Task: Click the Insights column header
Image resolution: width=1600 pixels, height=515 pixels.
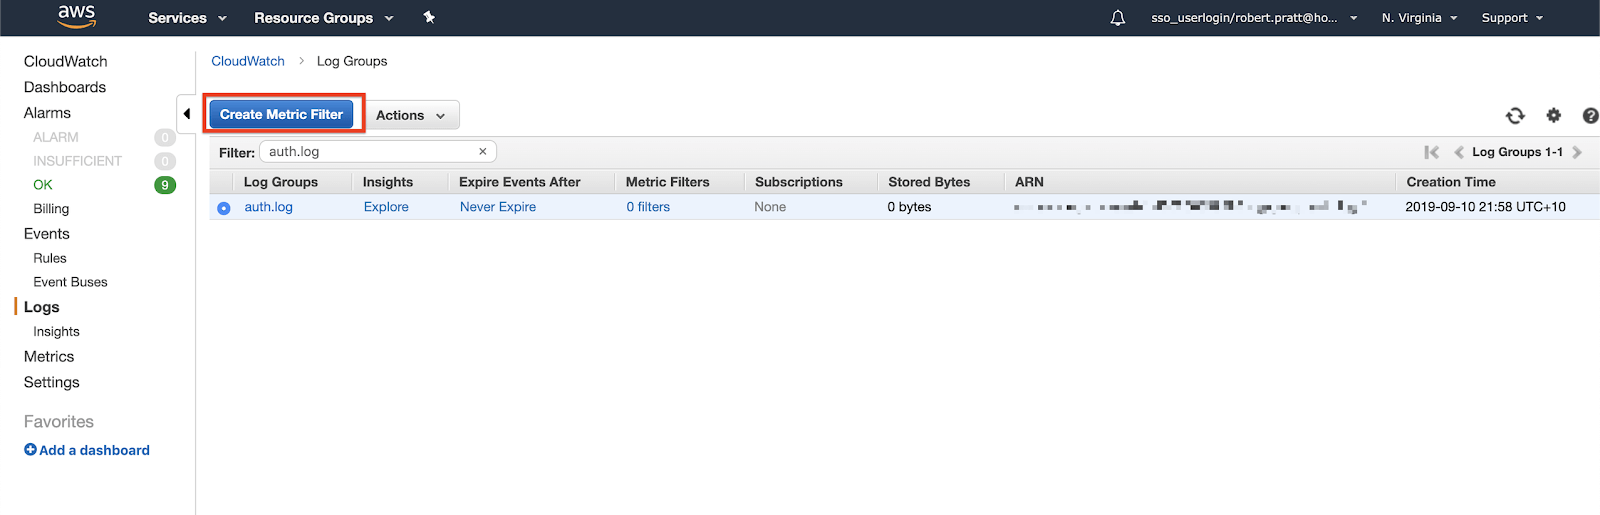Action: pyautogui.click(x=388, y=182)
